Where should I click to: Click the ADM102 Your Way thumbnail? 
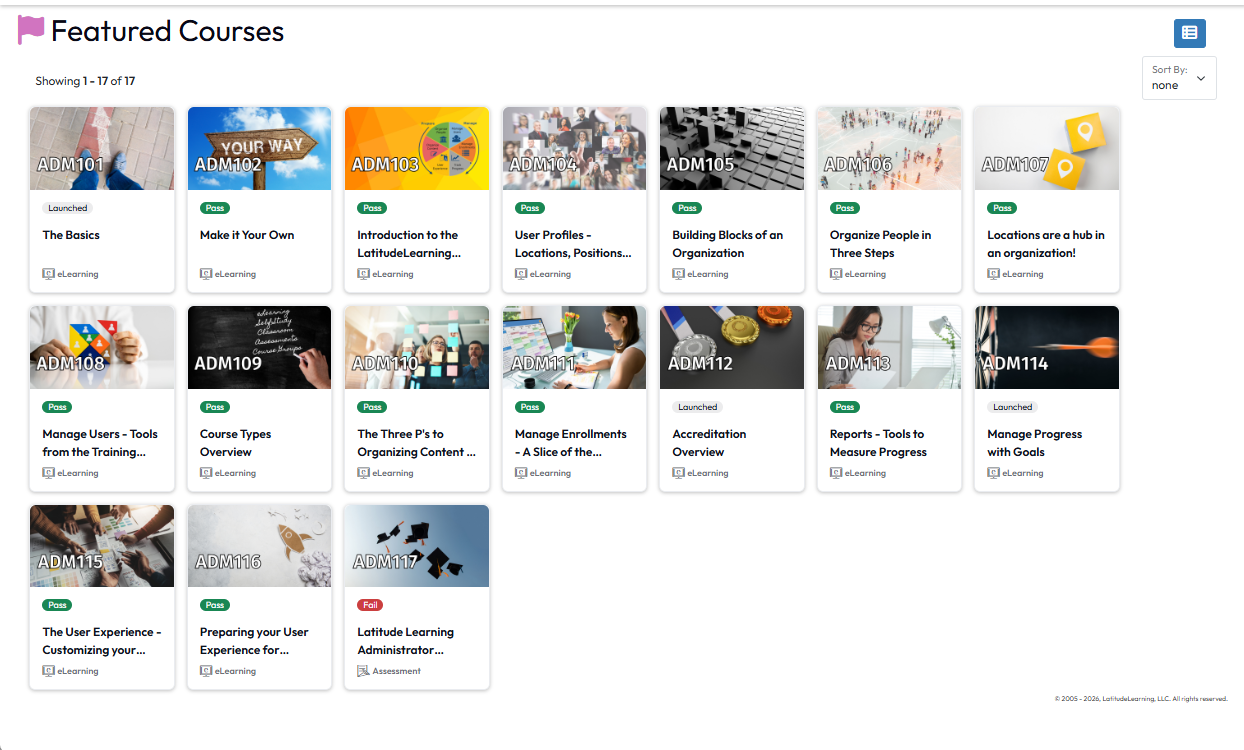click(x=259, y=148)
